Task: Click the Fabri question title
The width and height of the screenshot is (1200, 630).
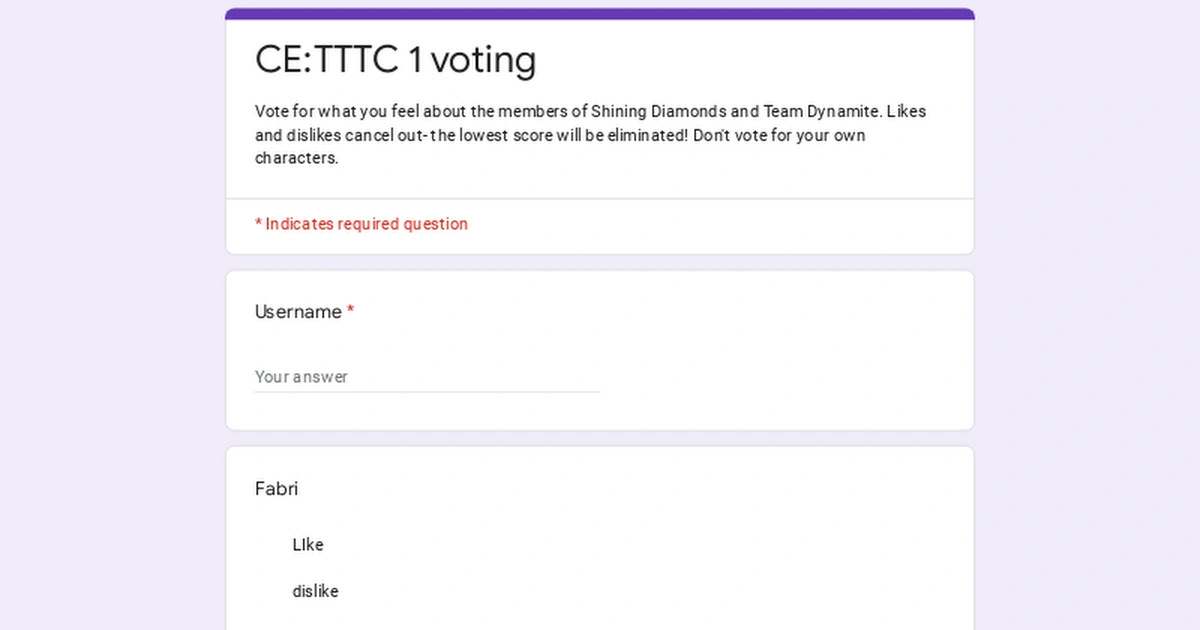Action: 277,489
